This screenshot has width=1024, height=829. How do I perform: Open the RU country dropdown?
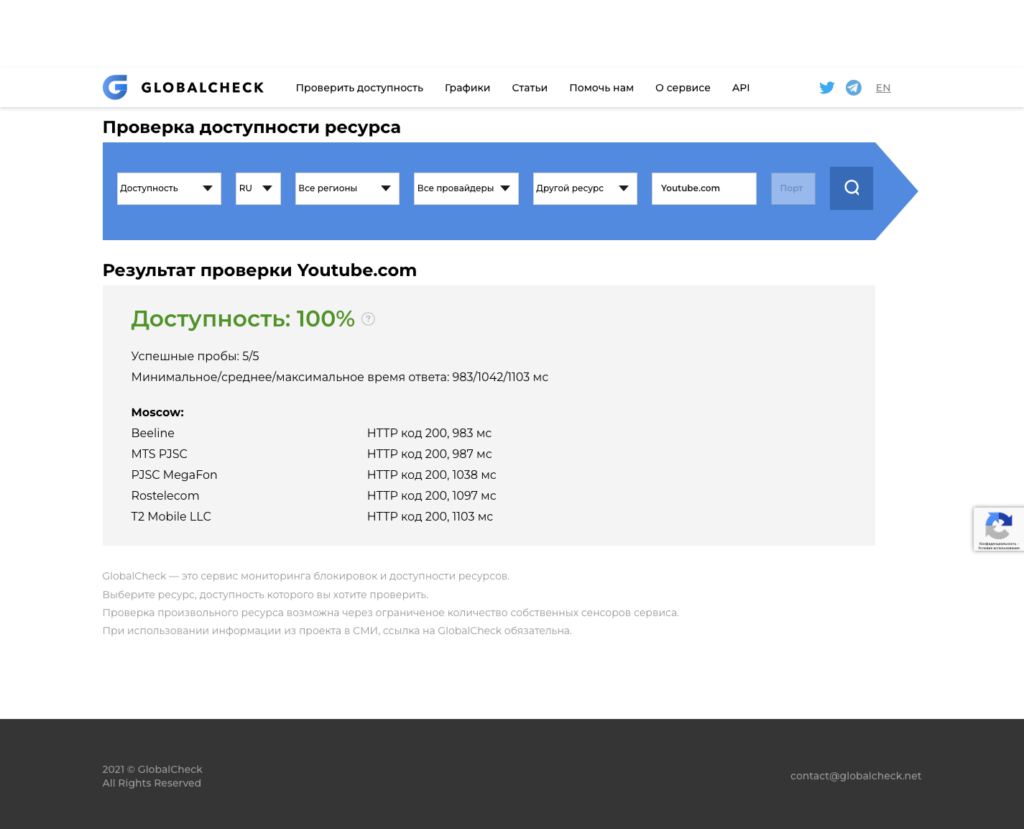click(x=258, y=188)
